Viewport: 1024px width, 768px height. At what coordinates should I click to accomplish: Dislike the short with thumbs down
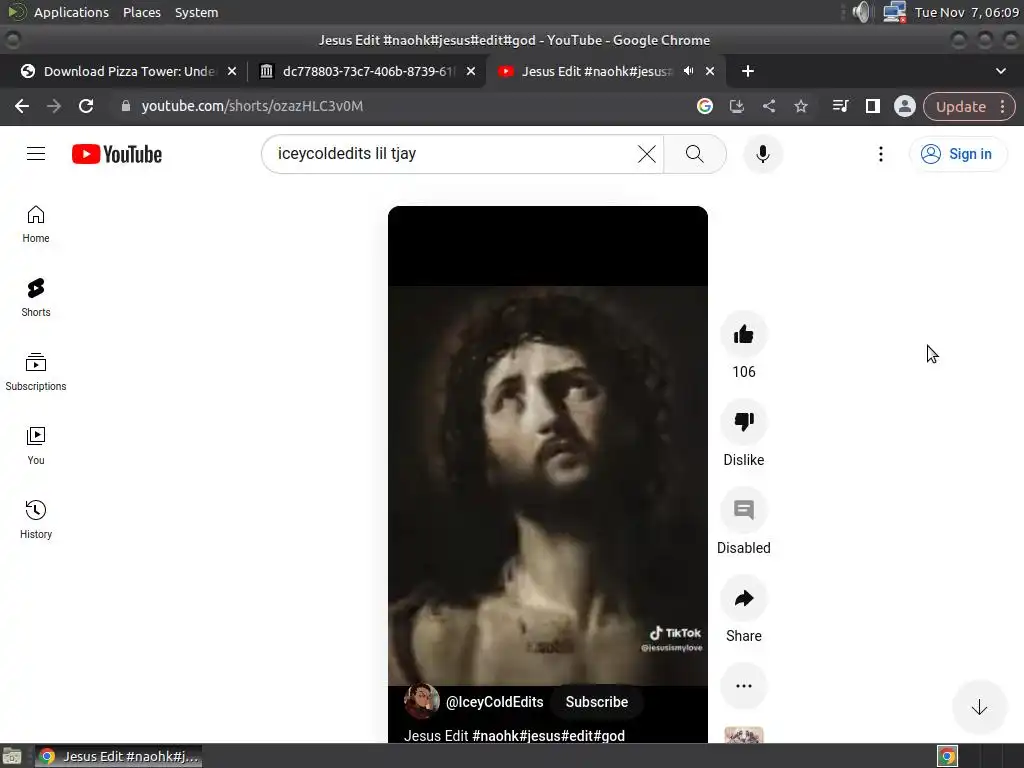[x=744, y=422]
